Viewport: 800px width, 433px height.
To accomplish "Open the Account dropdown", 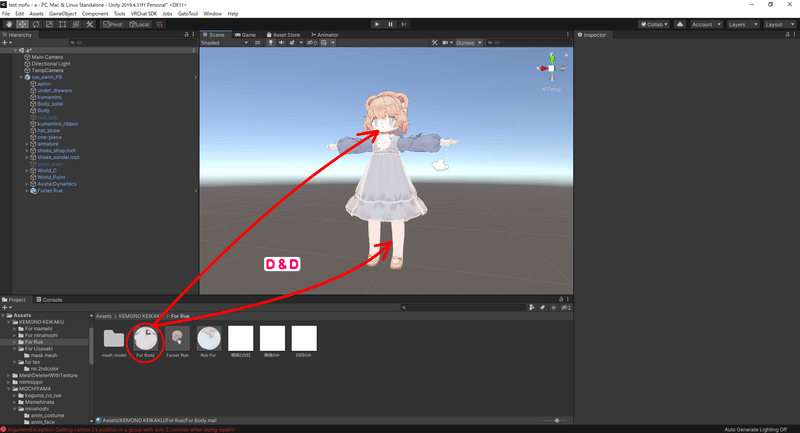I will (x=706, y=24).
